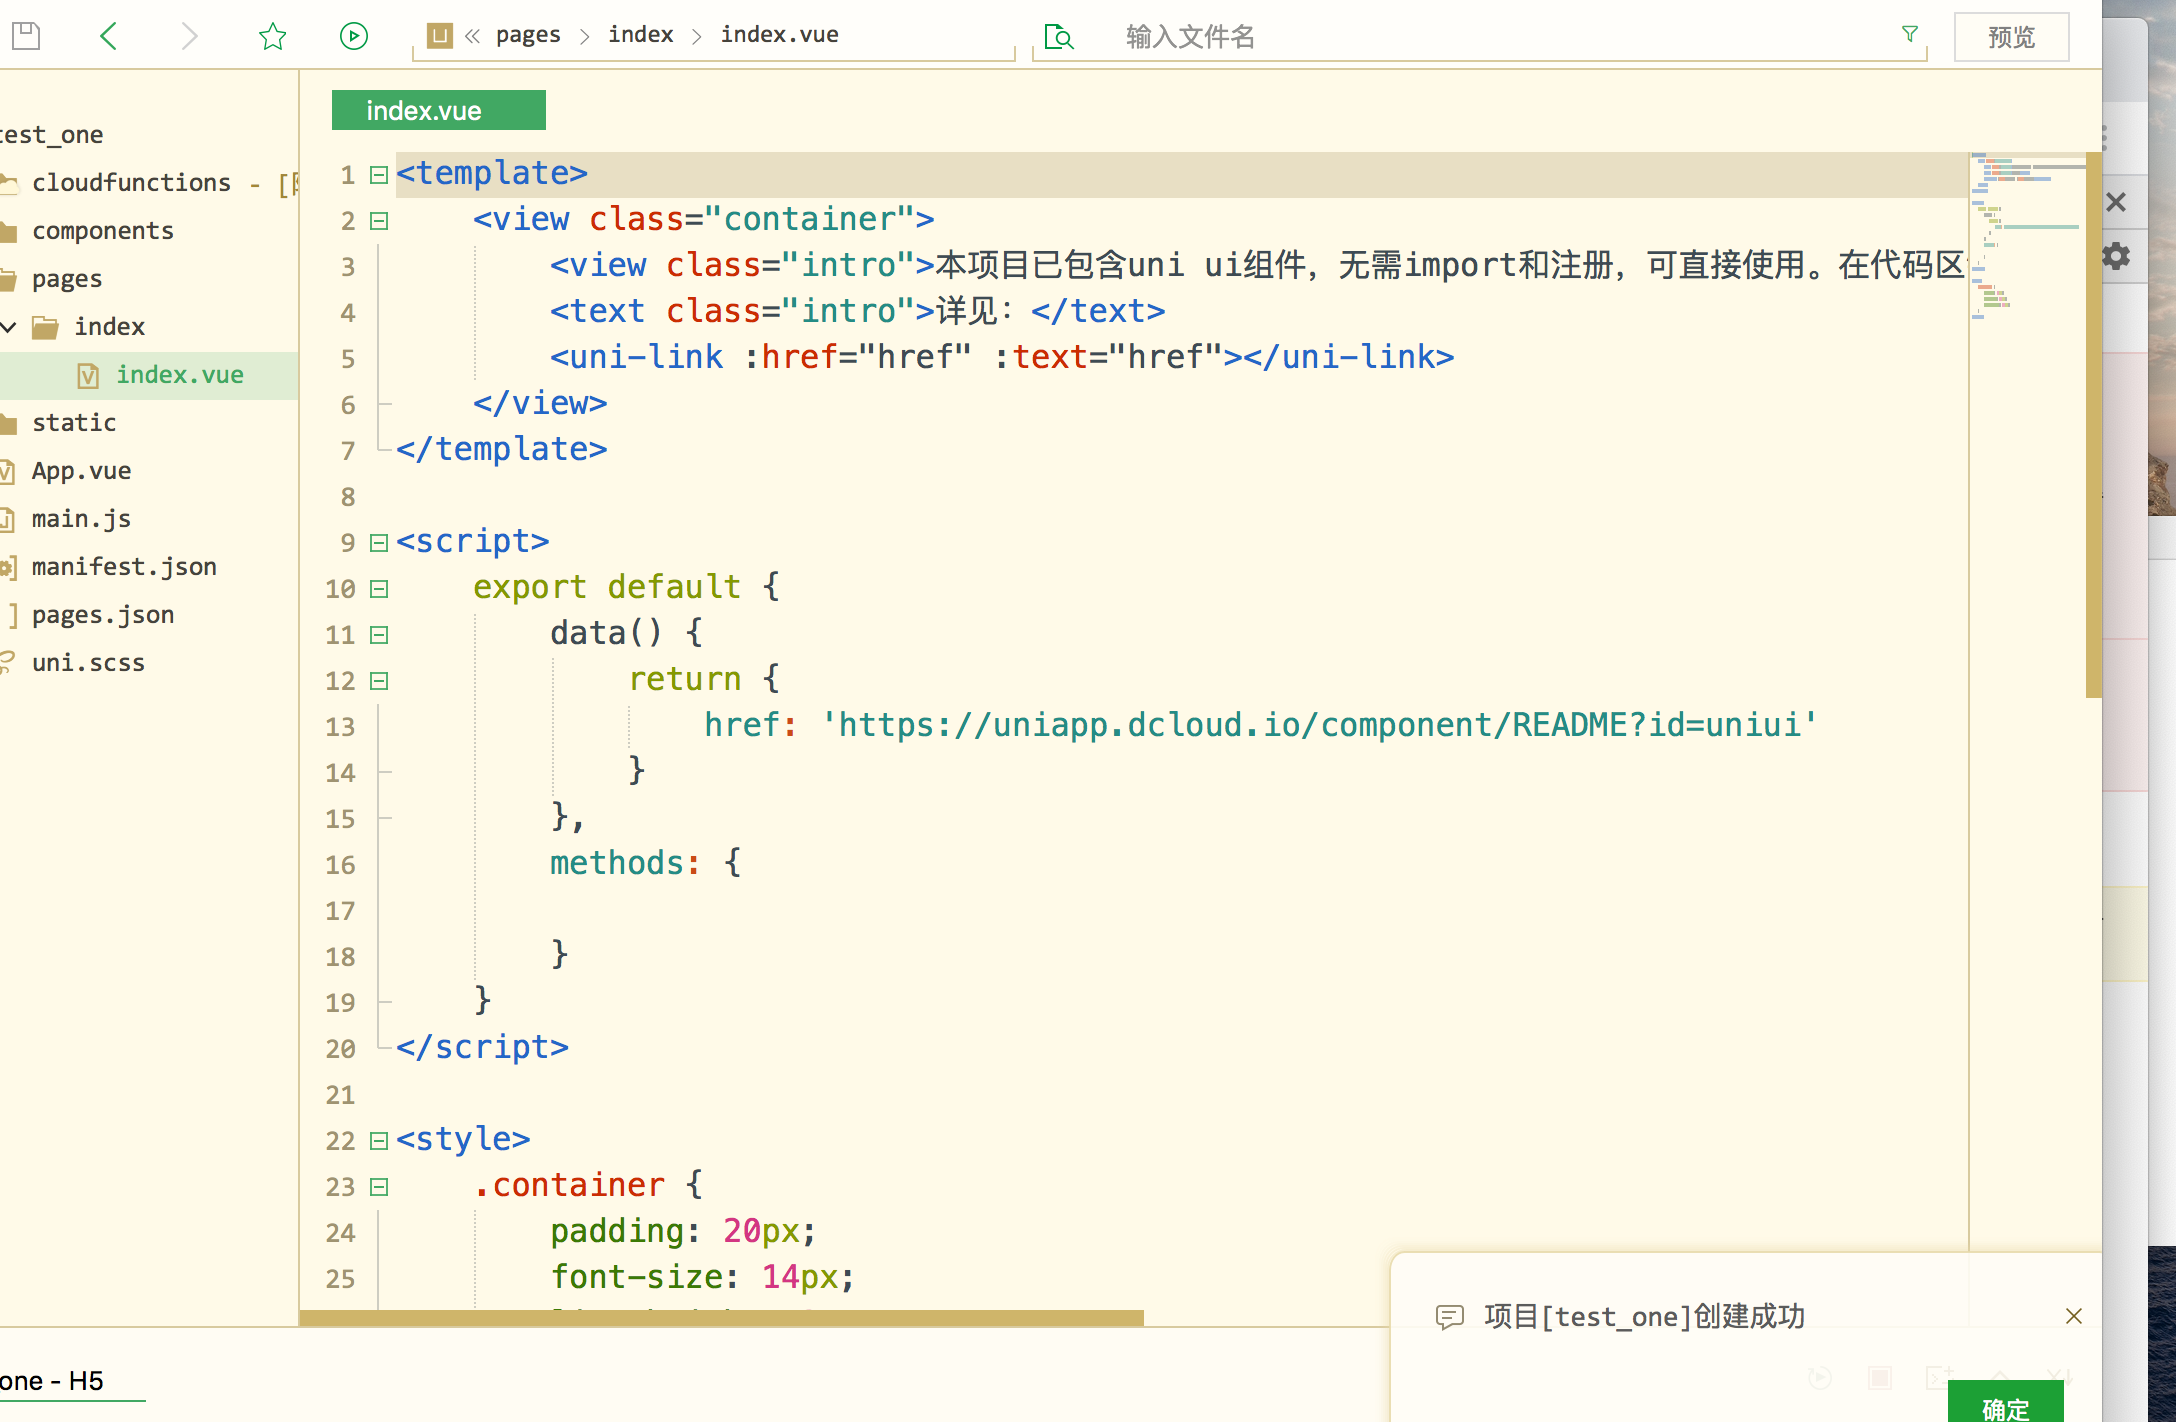Select the index folder in tree
This screenshot has height=1422, width=2176.
click(x=109, y=326)
